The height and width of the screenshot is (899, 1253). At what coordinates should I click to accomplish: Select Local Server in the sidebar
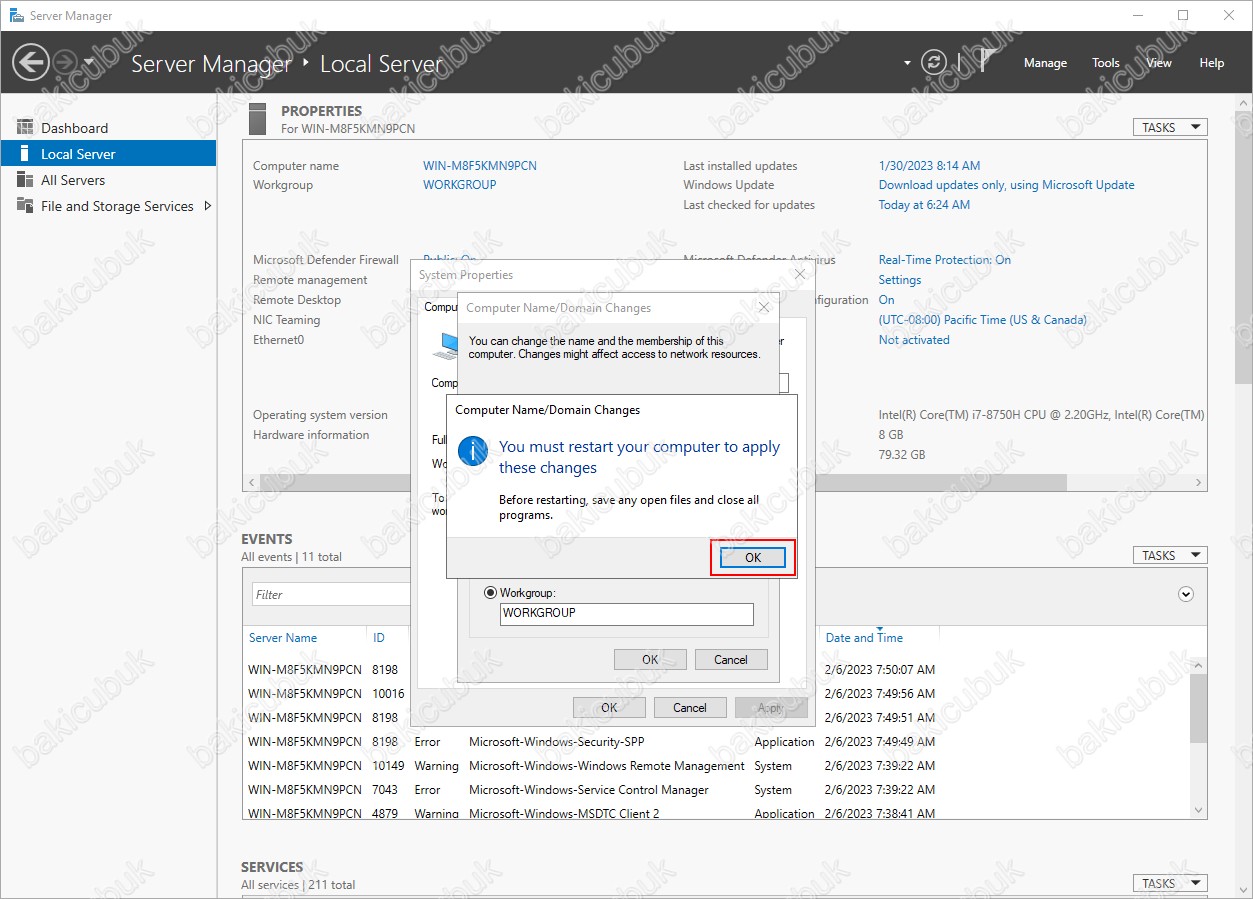(x=108, y=154)
